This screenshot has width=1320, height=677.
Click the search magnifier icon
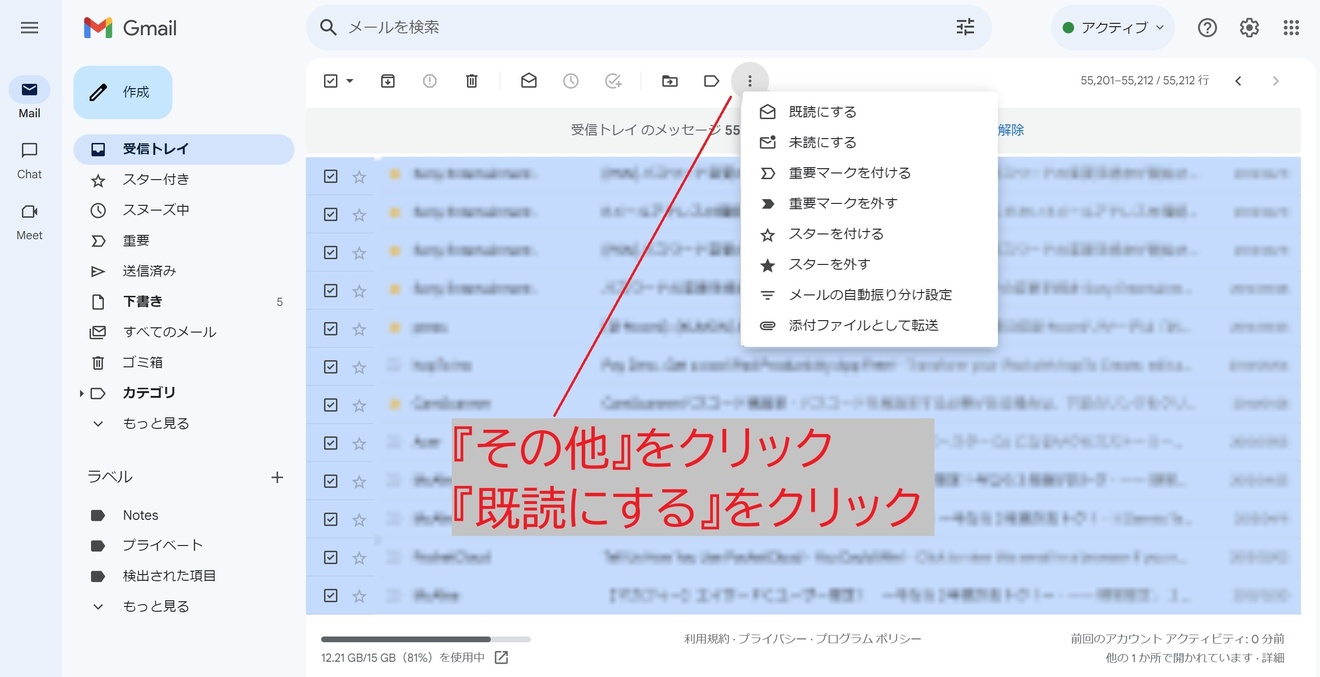pyautogui.click(x=328, y=28)
